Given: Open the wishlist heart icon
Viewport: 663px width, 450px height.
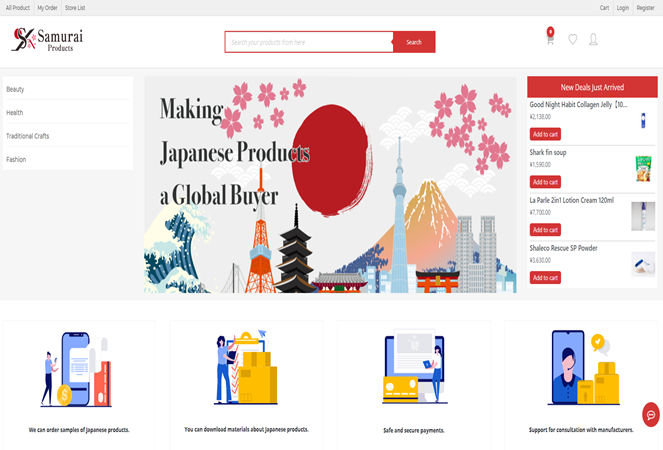Looking at the screenshot, I should coord(572,40).
